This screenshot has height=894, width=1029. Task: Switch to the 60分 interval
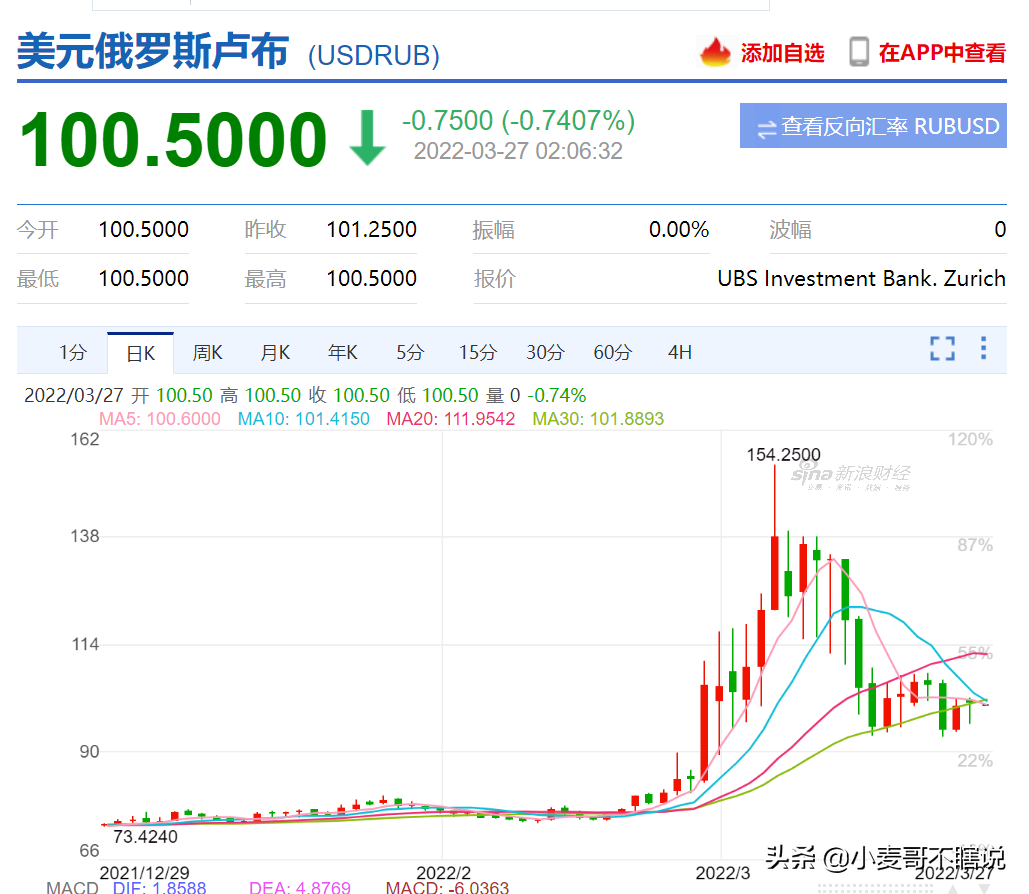tap(612, 353)
